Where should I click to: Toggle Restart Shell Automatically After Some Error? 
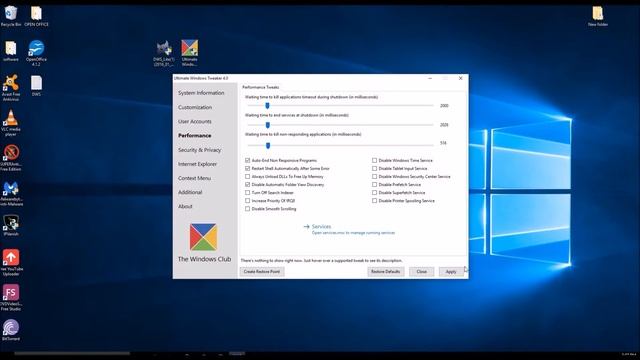pyautogui.click(x=247, y=168)
